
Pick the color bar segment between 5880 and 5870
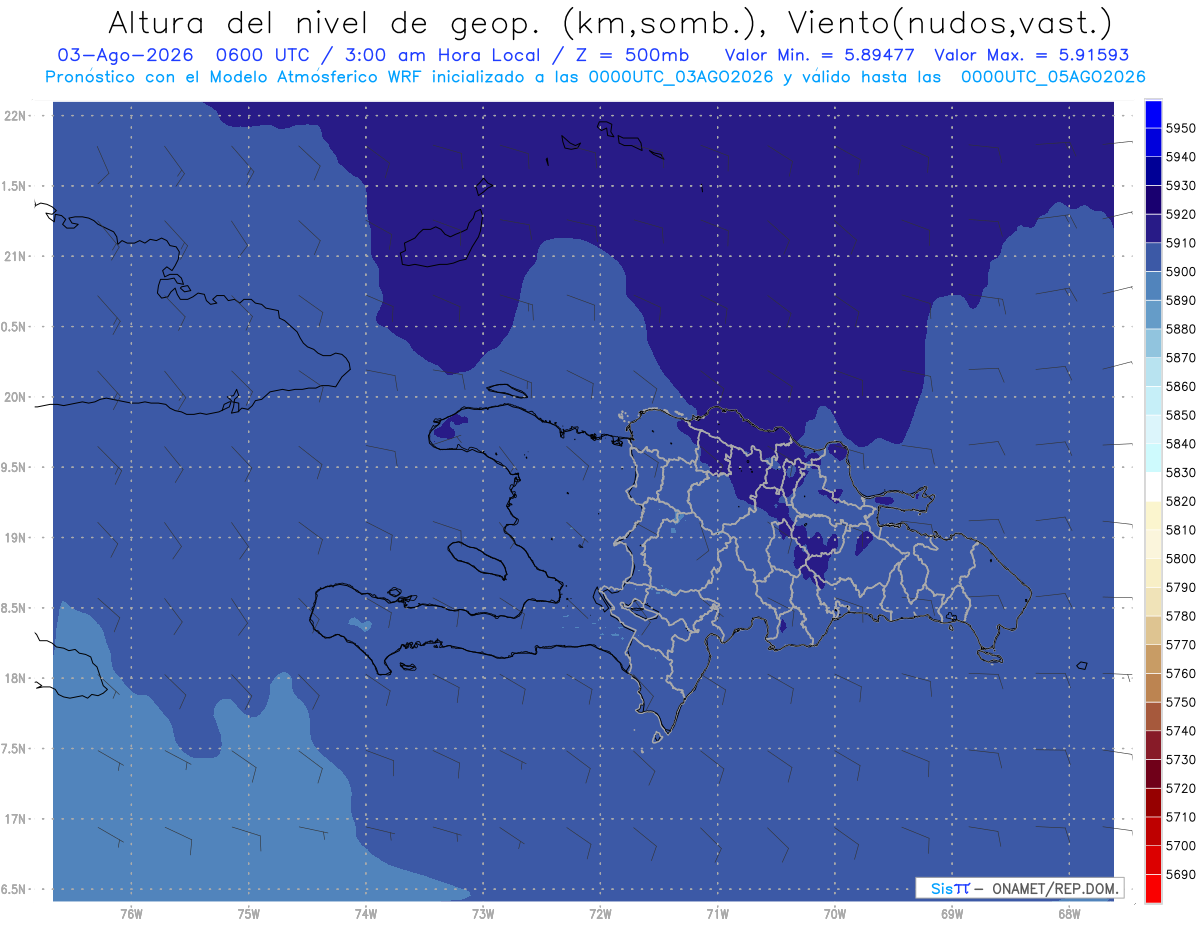pyautogui.click(x=1153, y=344)
